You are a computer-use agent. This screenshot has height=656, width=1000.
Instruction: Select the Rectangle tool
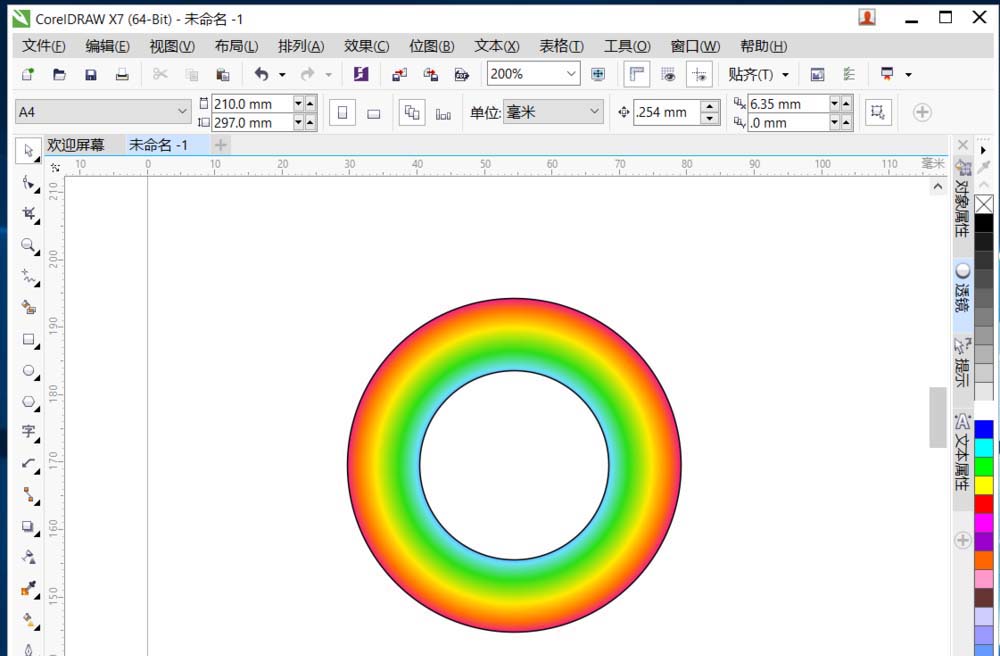pos(28,341)
